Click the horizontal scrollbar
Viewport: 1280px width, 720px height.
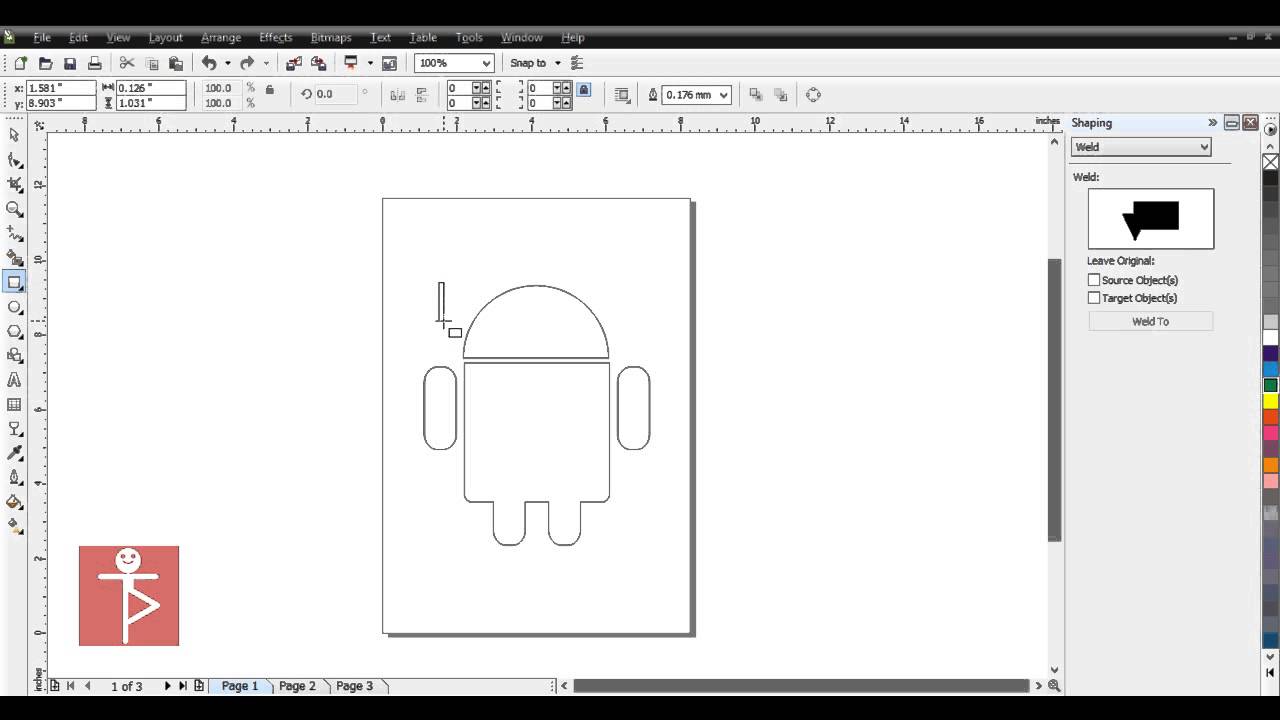pyautogui.click(x=801, y=686)
